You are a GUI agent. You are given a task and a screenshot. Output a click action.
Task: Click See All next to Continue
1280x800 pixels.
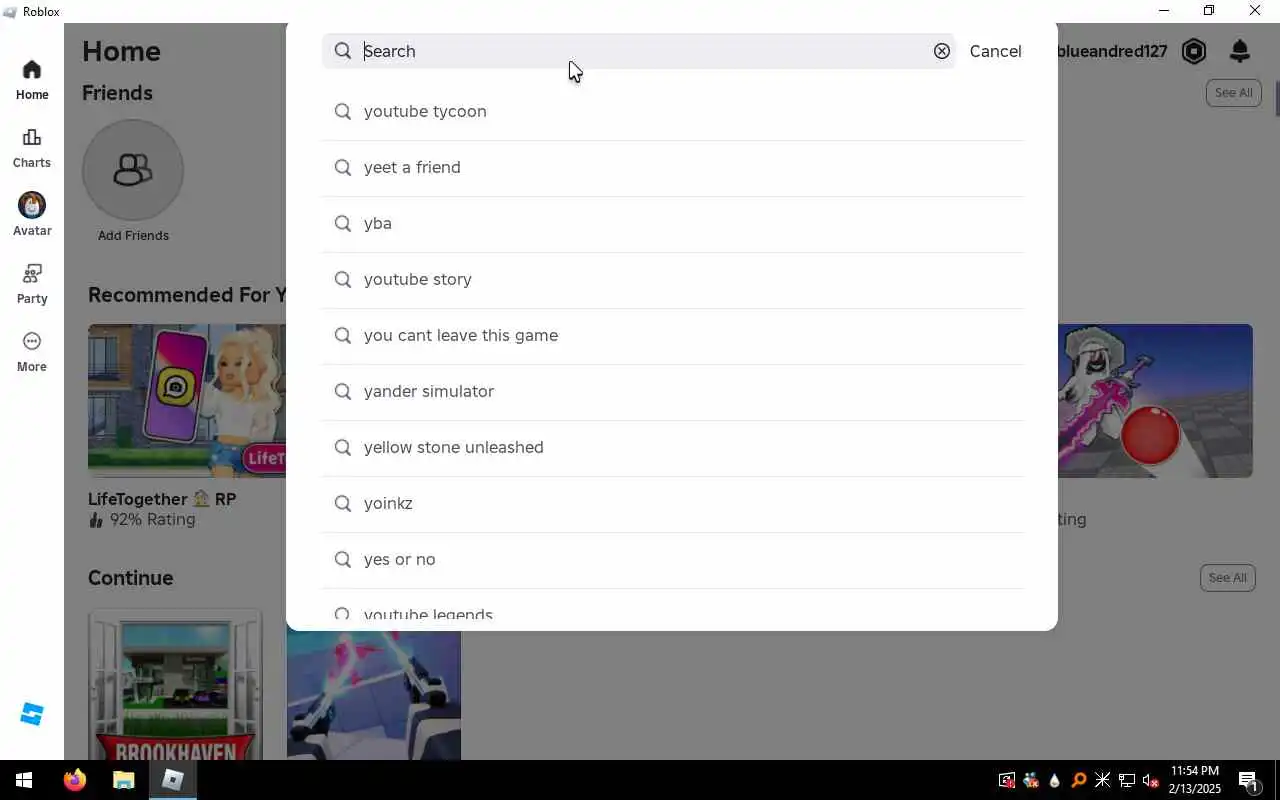[x=1227, y=578]
